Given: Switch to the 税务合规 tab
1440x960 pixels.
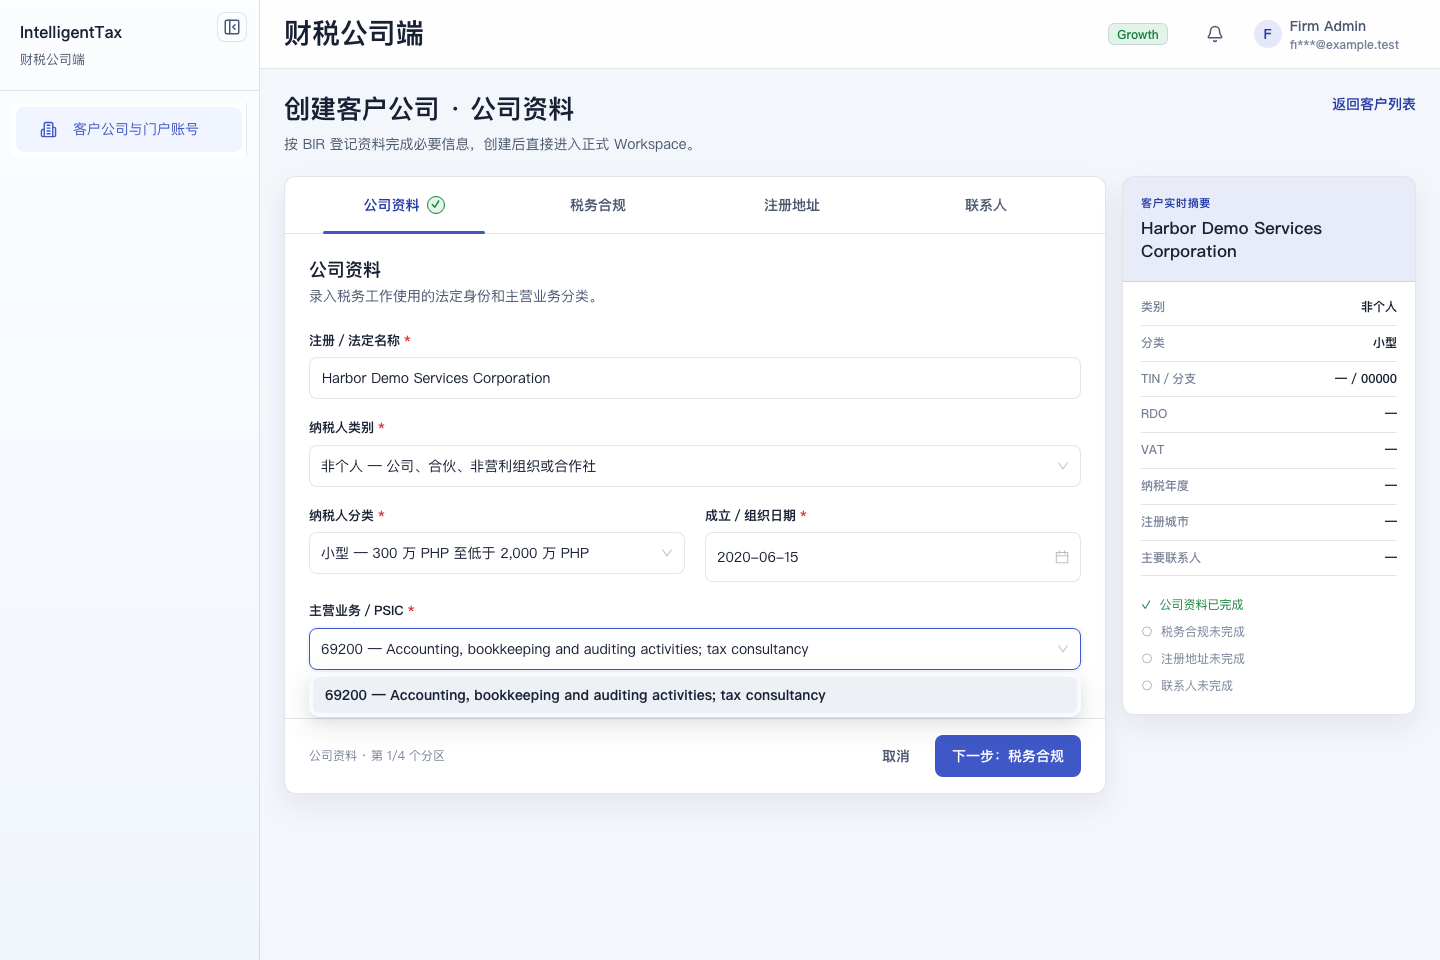Looking at the screenshot, I should tap(598, 205).
